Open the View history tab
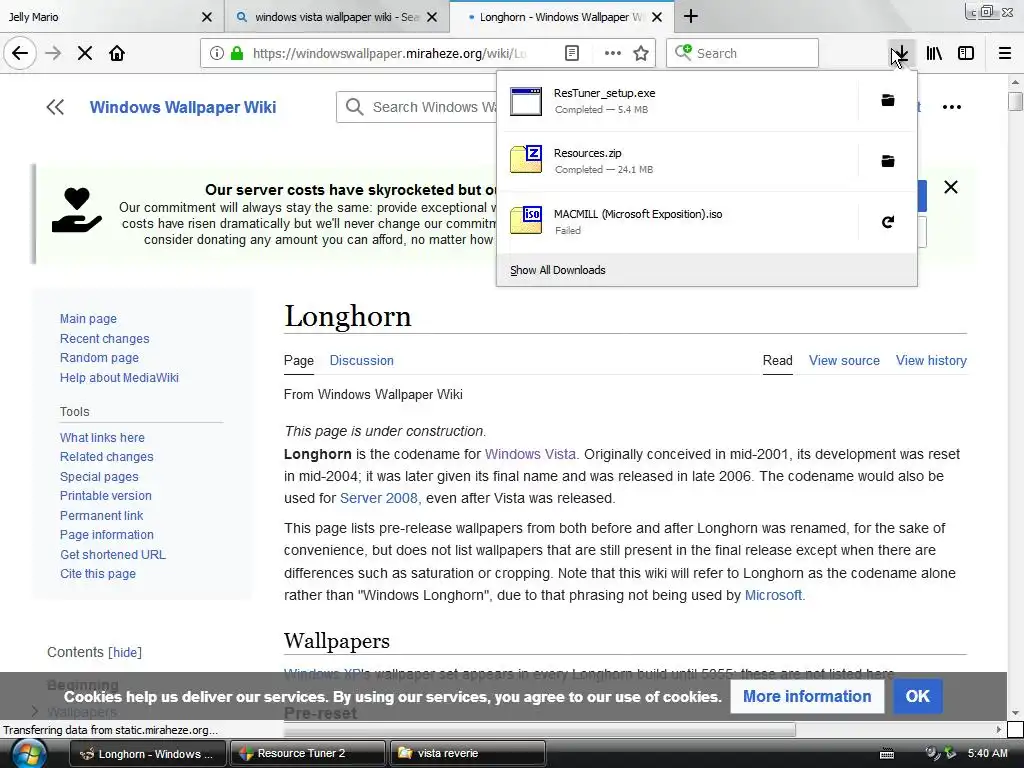The image size is (1024, 768). (931, 360)
